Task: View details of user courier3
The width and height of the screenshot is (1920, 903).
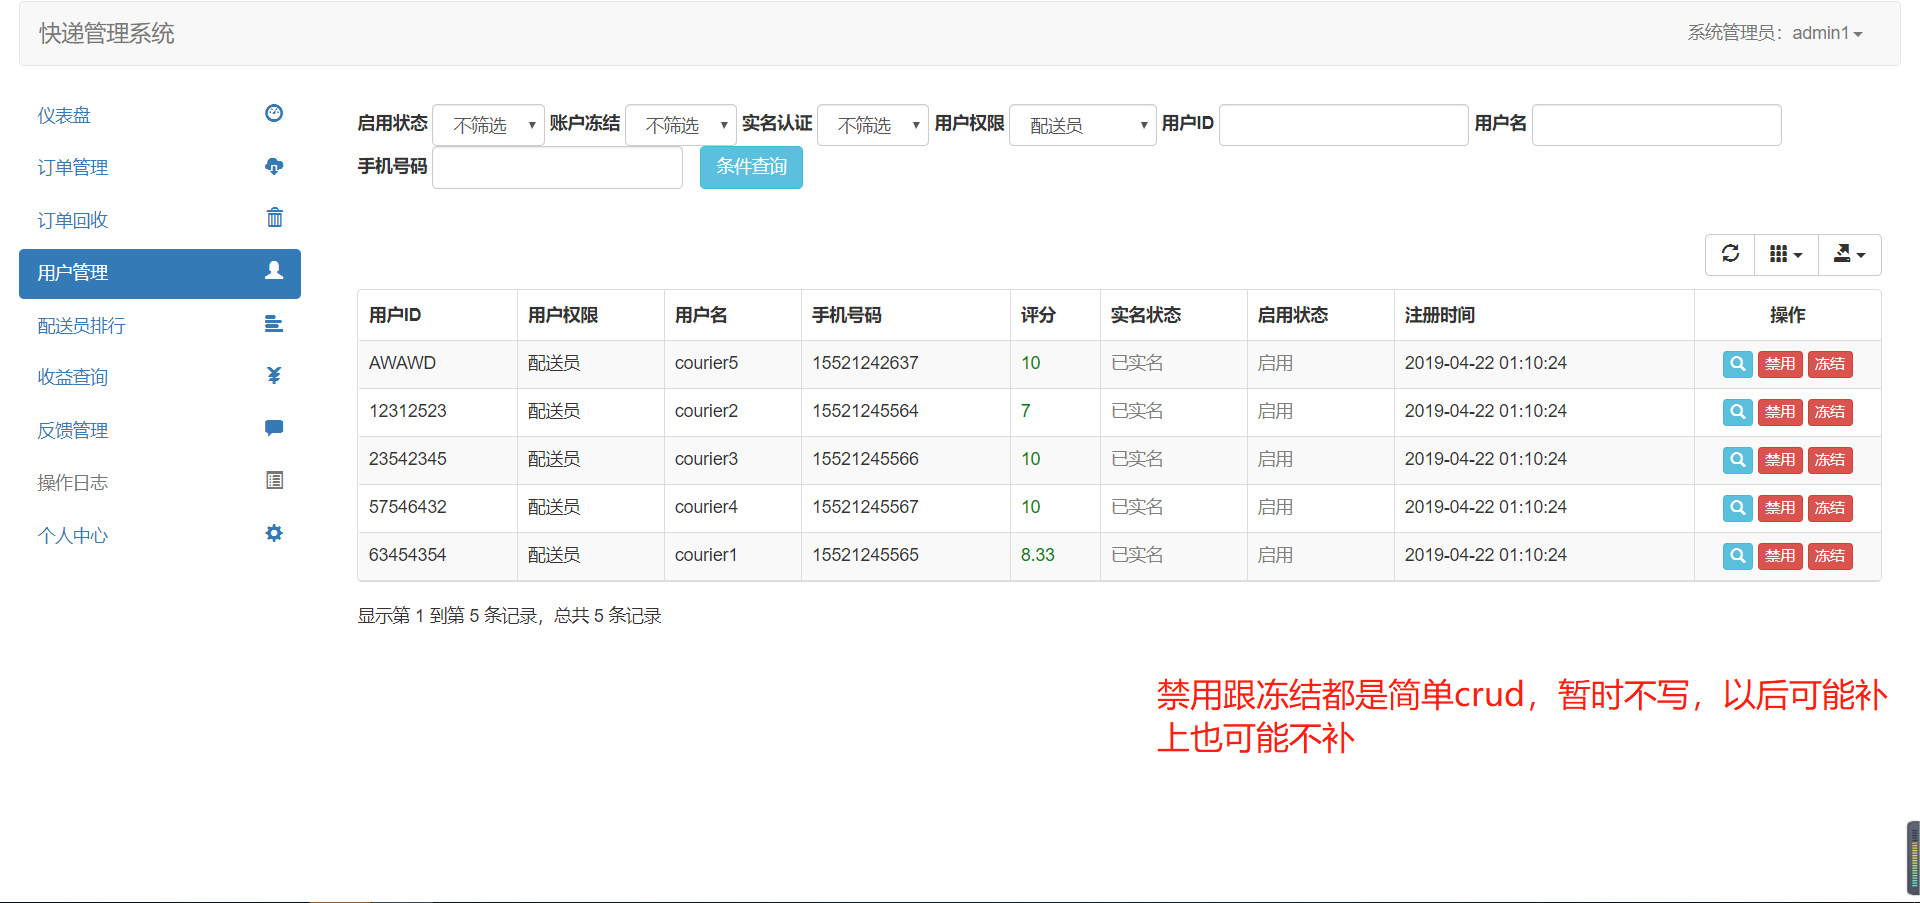Action: (x=1738, y=460)
